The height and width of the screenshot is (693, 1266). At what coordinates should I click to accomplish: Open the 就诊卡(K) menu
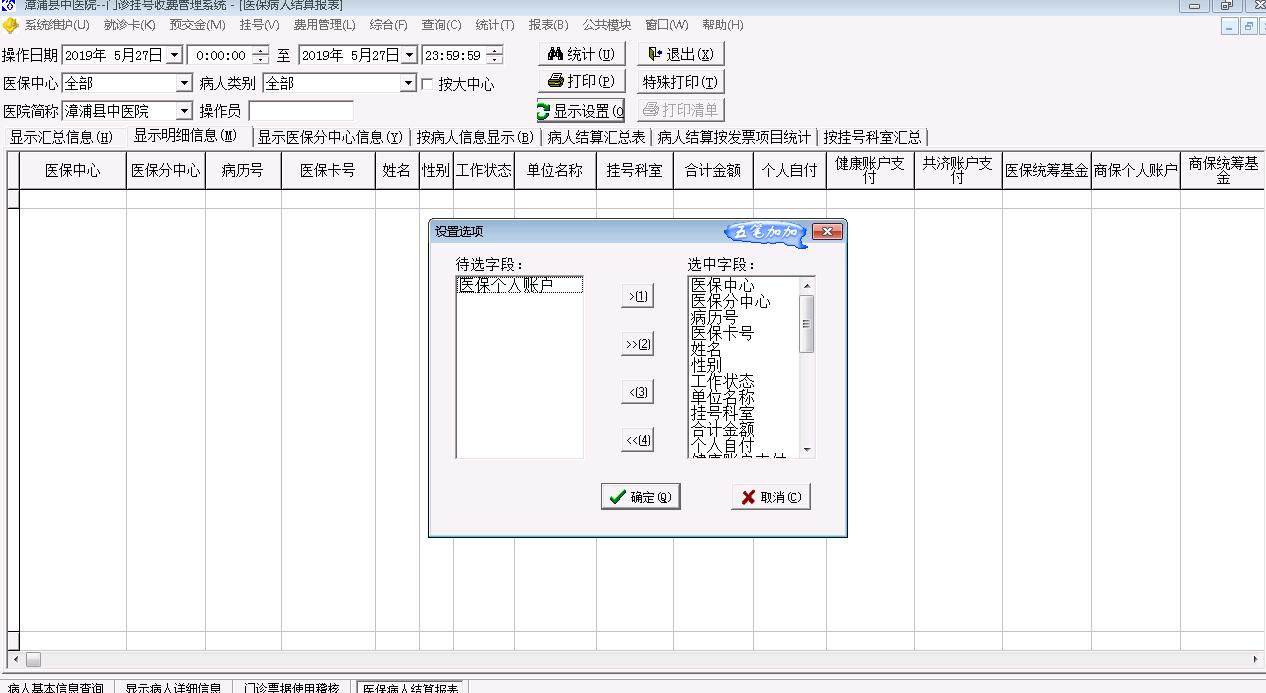130,25
